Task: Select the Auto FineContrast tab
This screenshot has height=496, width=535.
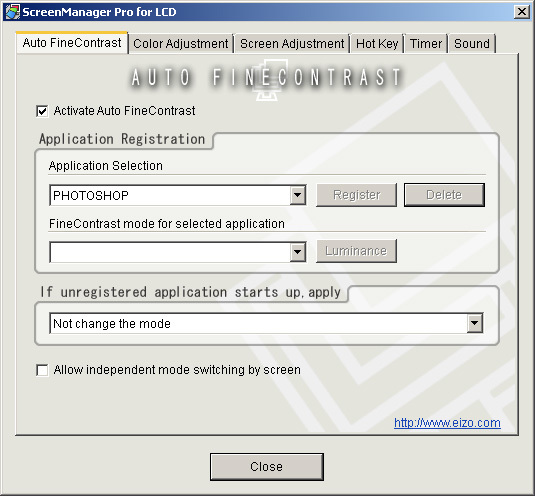Action: pyautogui.click(x=72, y=43)
